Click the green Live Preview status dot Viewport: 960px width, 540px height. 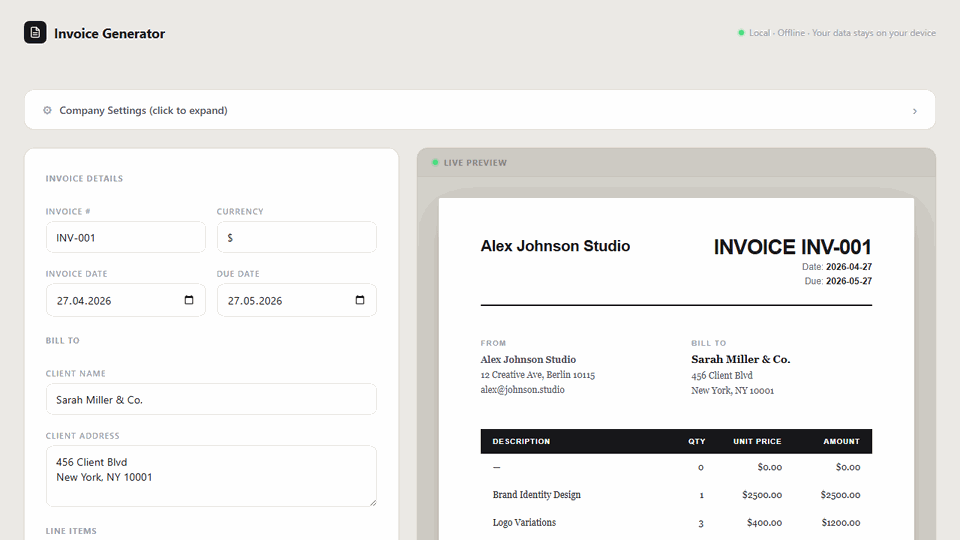pos(435,163)
